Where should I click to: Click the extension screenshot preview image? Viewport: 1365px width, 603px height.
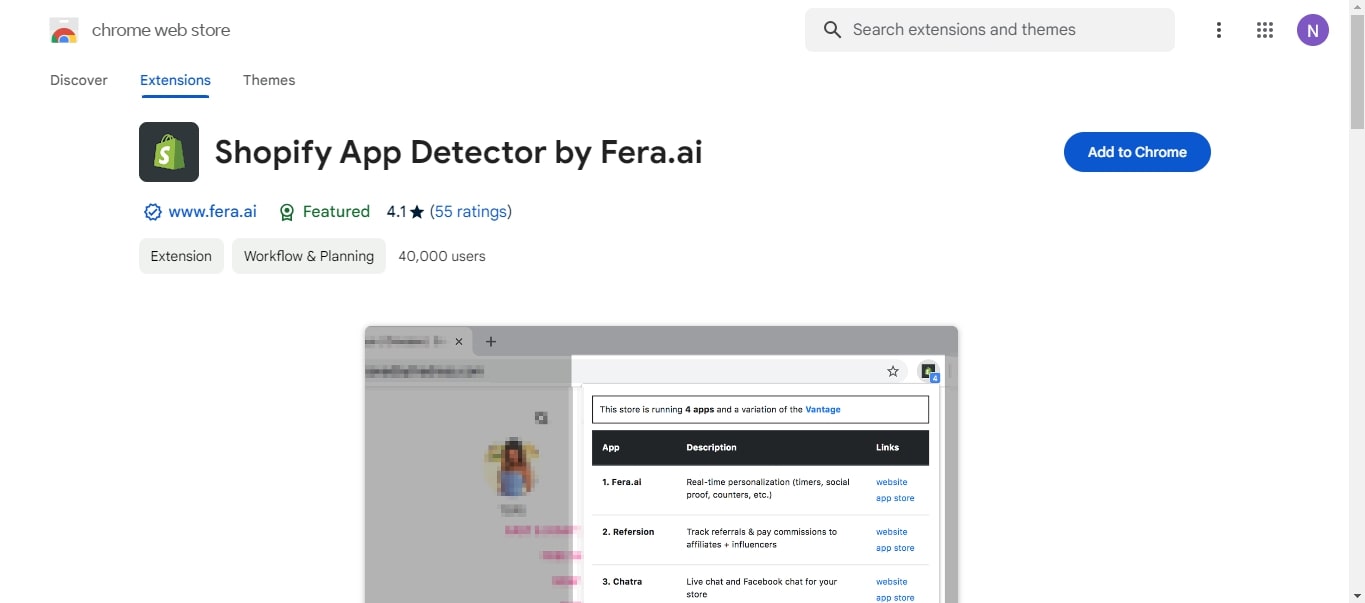[661, 464]
